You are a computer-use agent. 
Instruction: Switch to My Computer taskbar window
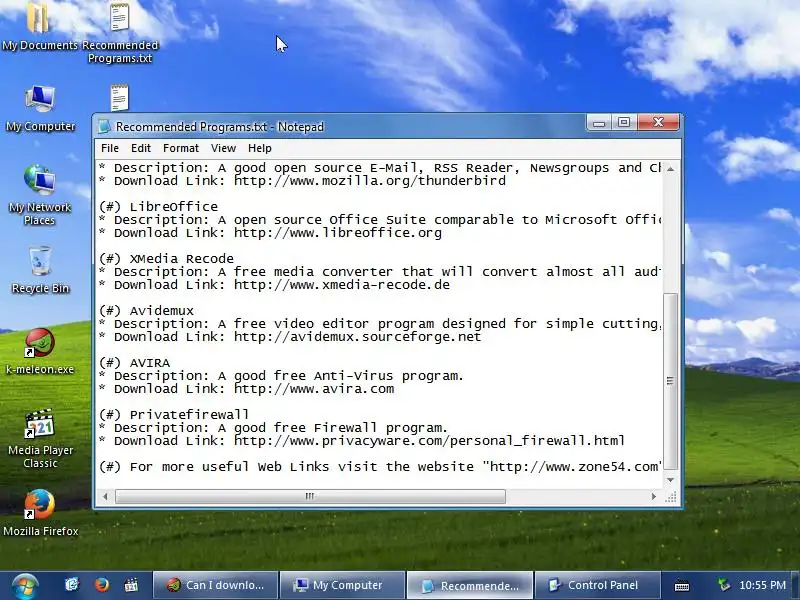[342, 585]
